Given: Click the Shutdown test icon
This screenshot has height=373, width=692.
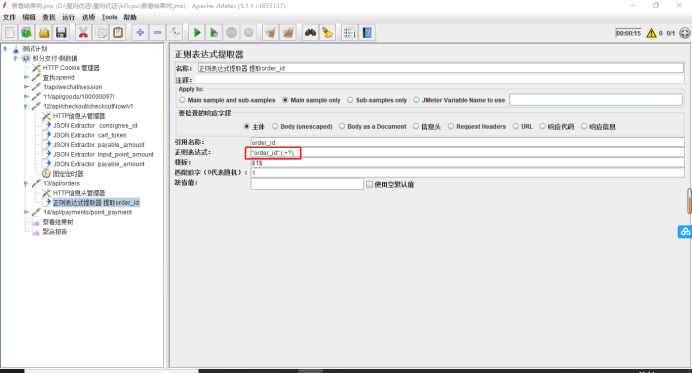Looking at the screenshot, I should tap(248, 33).
